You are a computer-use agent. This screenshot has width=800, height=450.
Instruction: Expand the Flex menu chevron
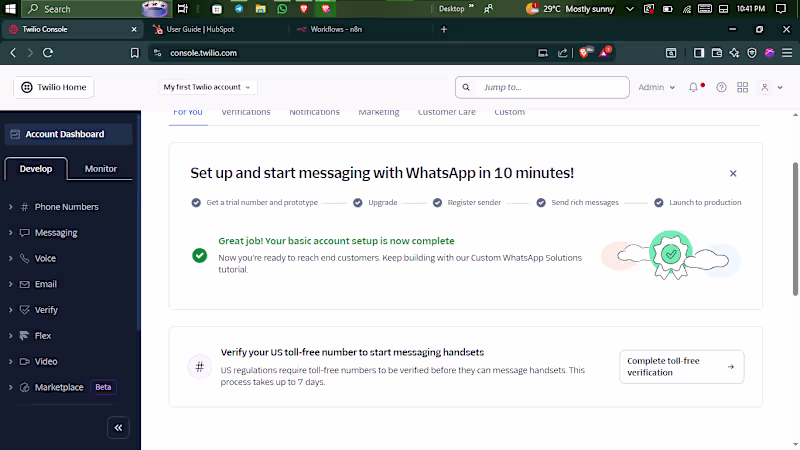tap(10, 336)
